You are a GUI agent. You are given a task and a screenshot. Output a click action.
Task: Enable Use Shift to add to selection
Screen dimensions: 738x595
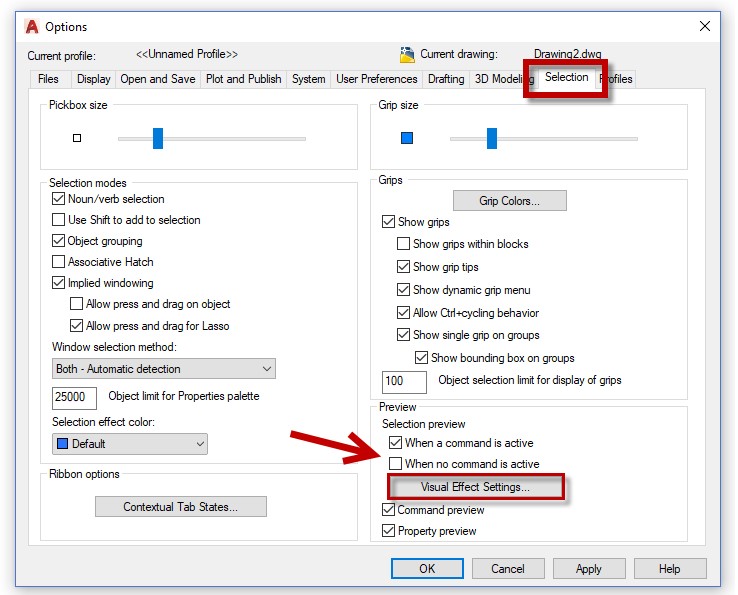click(58, 219)
